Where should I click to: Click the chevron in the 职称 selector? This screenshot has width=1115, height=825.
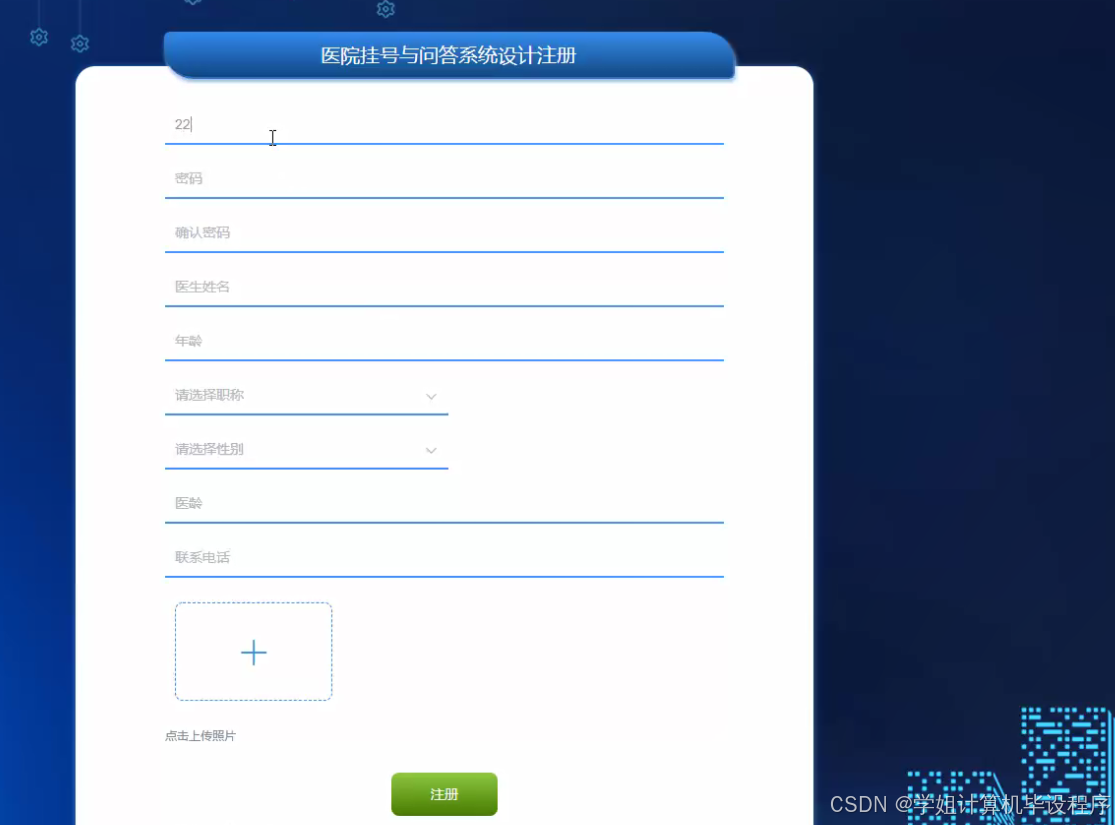point(431,396)
